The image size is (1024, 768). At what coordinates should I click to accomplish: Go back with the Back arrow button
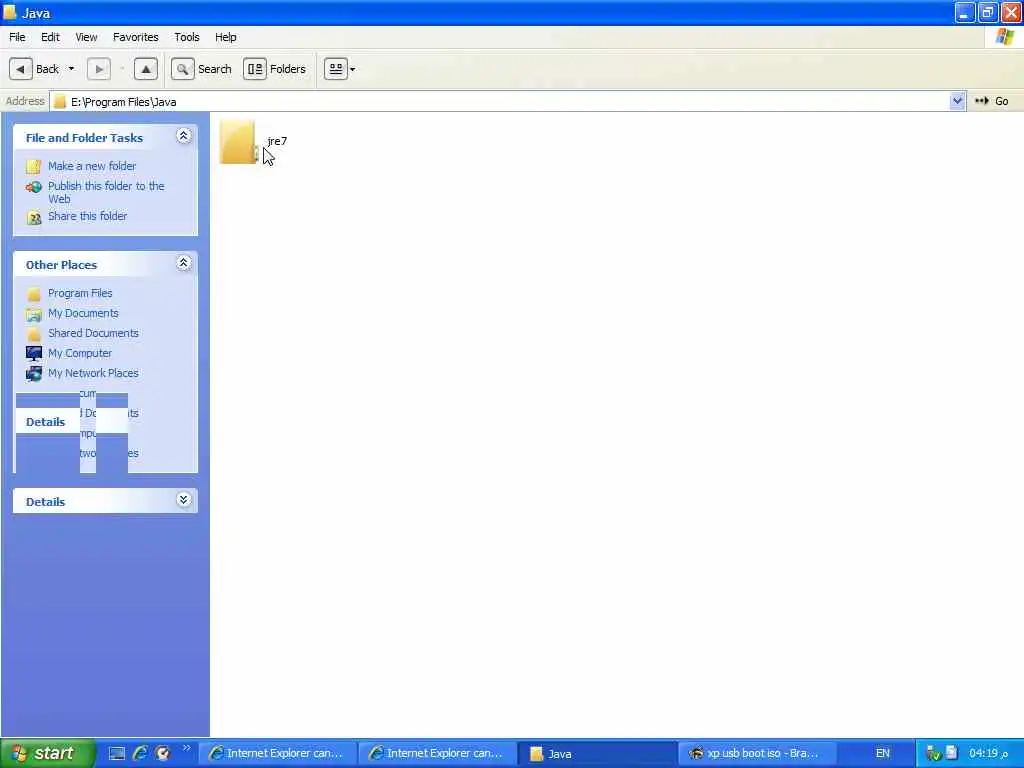21,69
